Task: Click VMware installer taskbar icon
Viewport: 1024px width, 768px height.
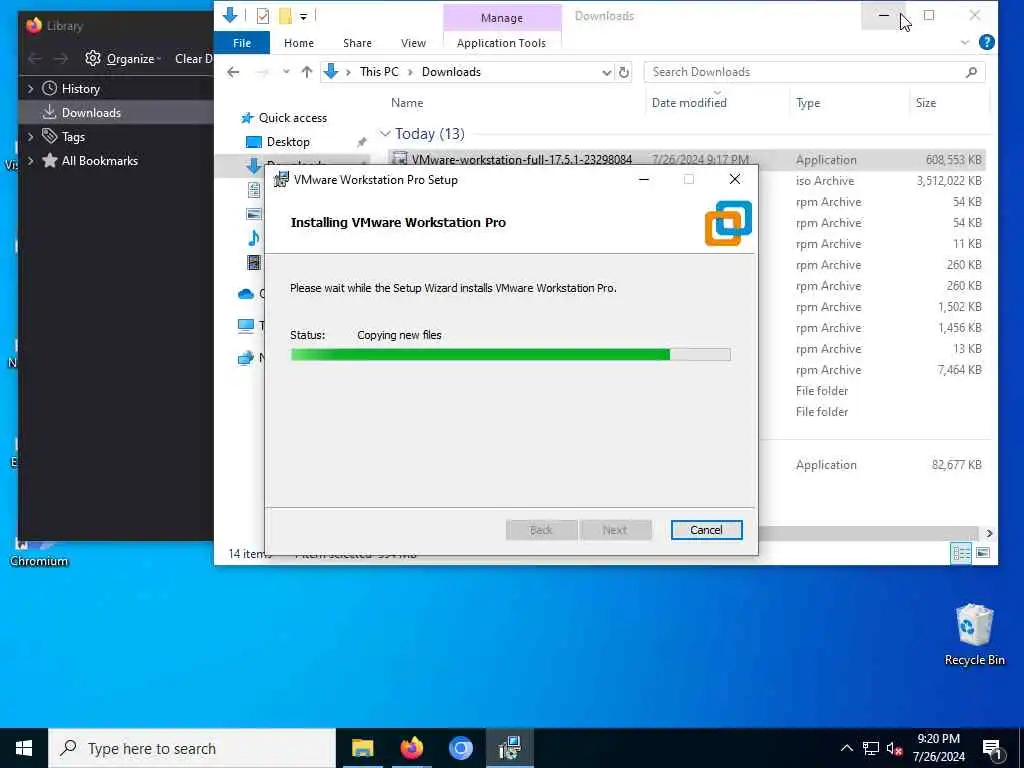Action: tap(509, 748)
